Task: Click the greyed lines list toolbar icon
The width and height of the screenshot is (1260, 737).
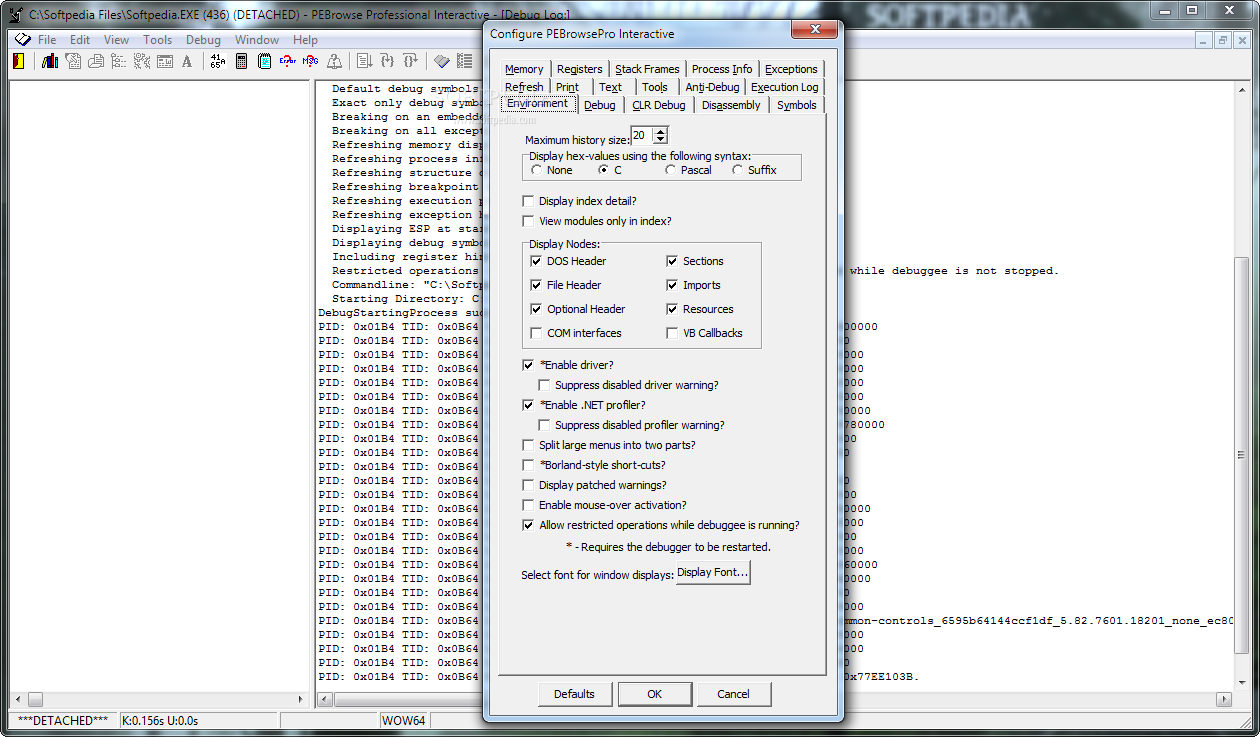Action: [x=464, y=61]
